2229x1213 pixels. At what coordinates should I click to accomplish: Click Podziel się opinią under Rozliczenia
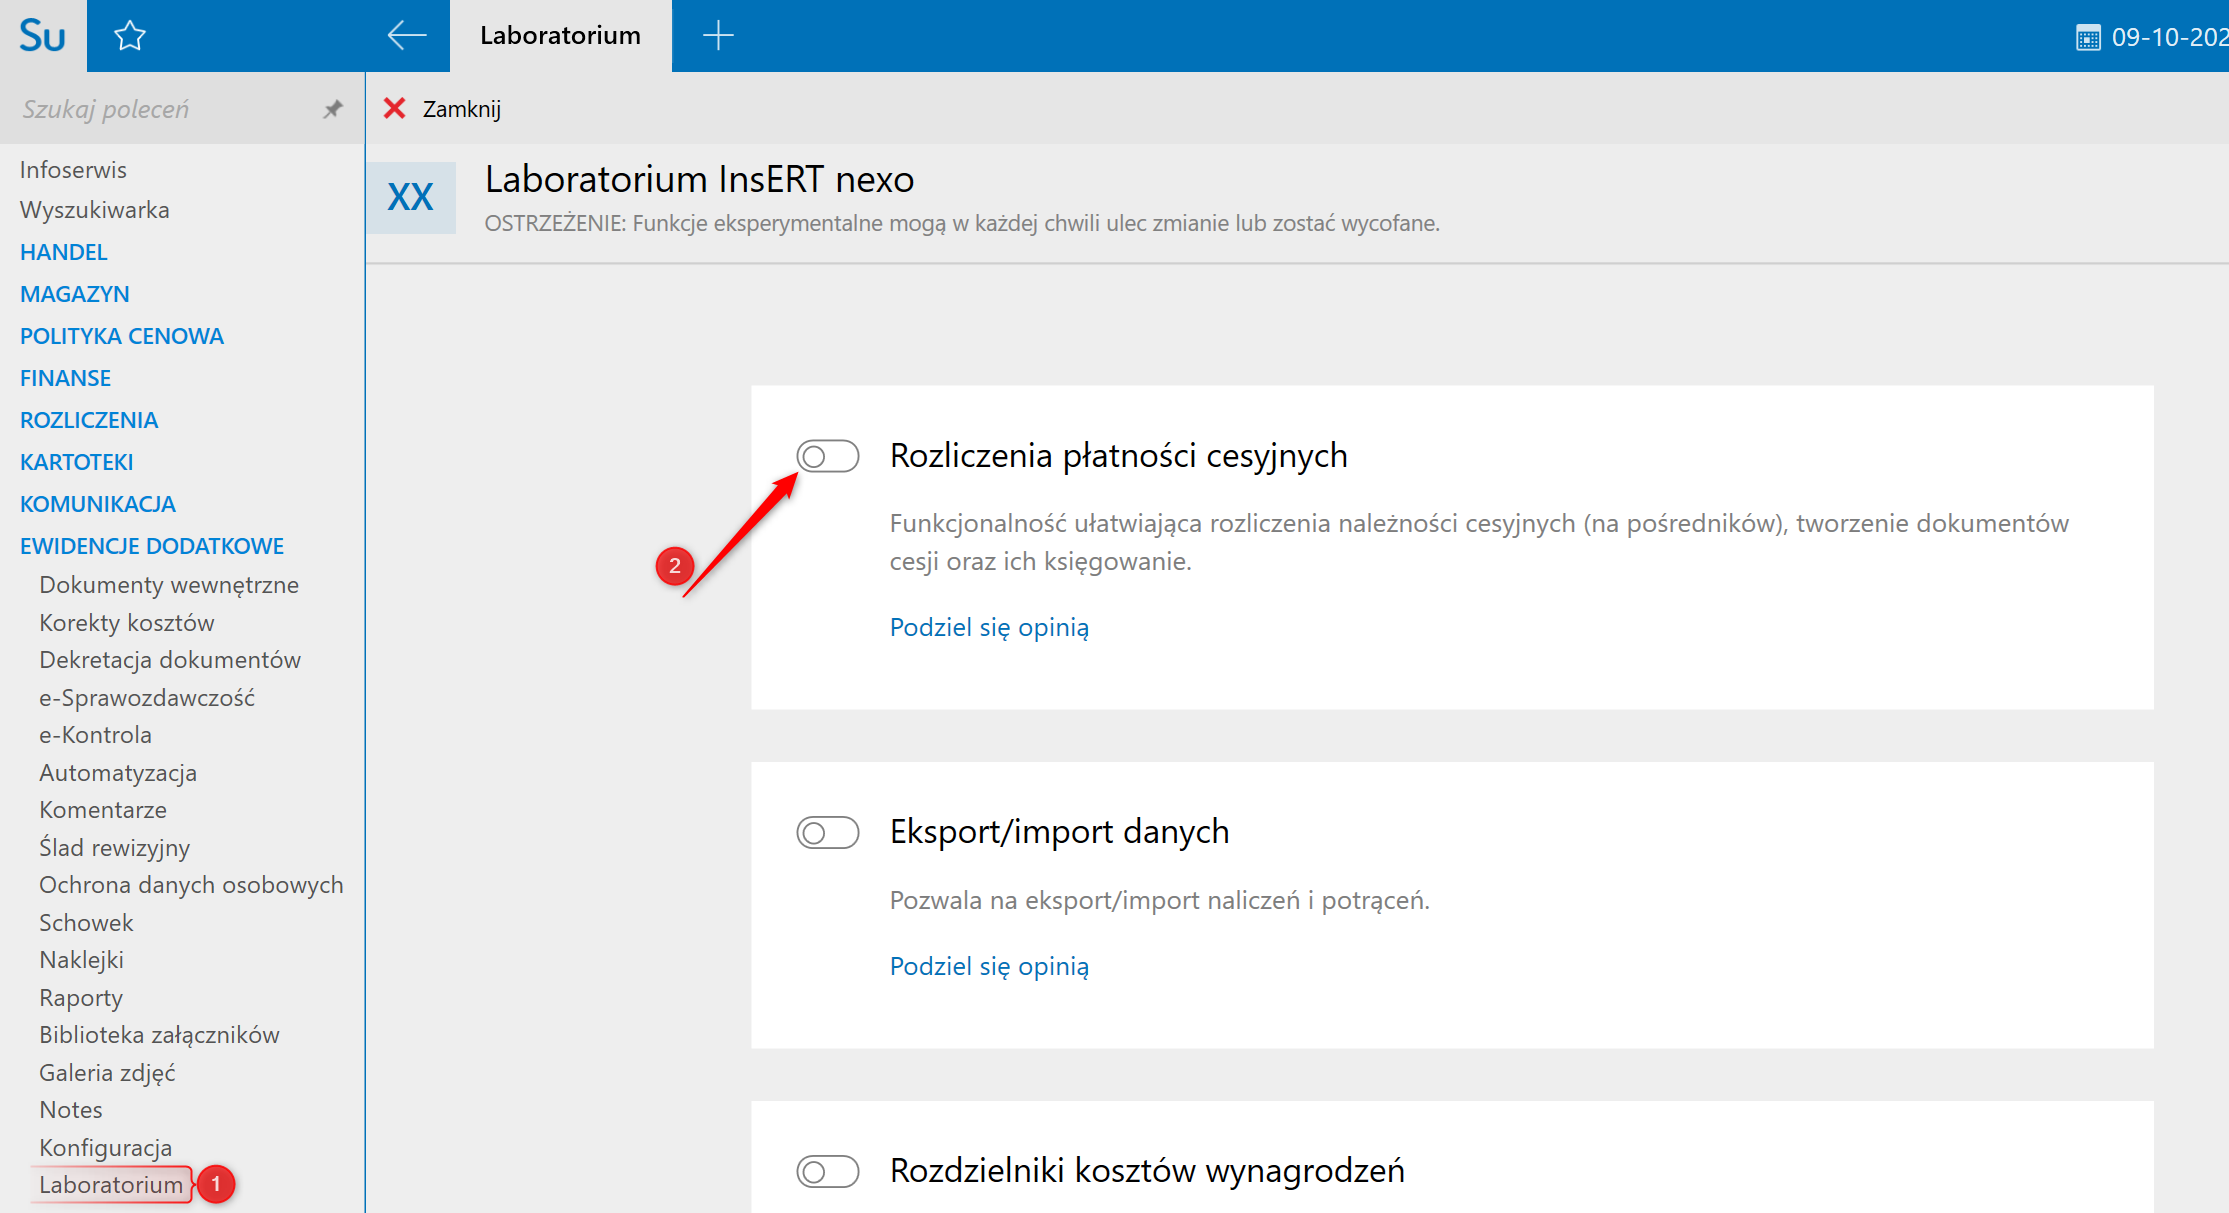tap(988, 627)
